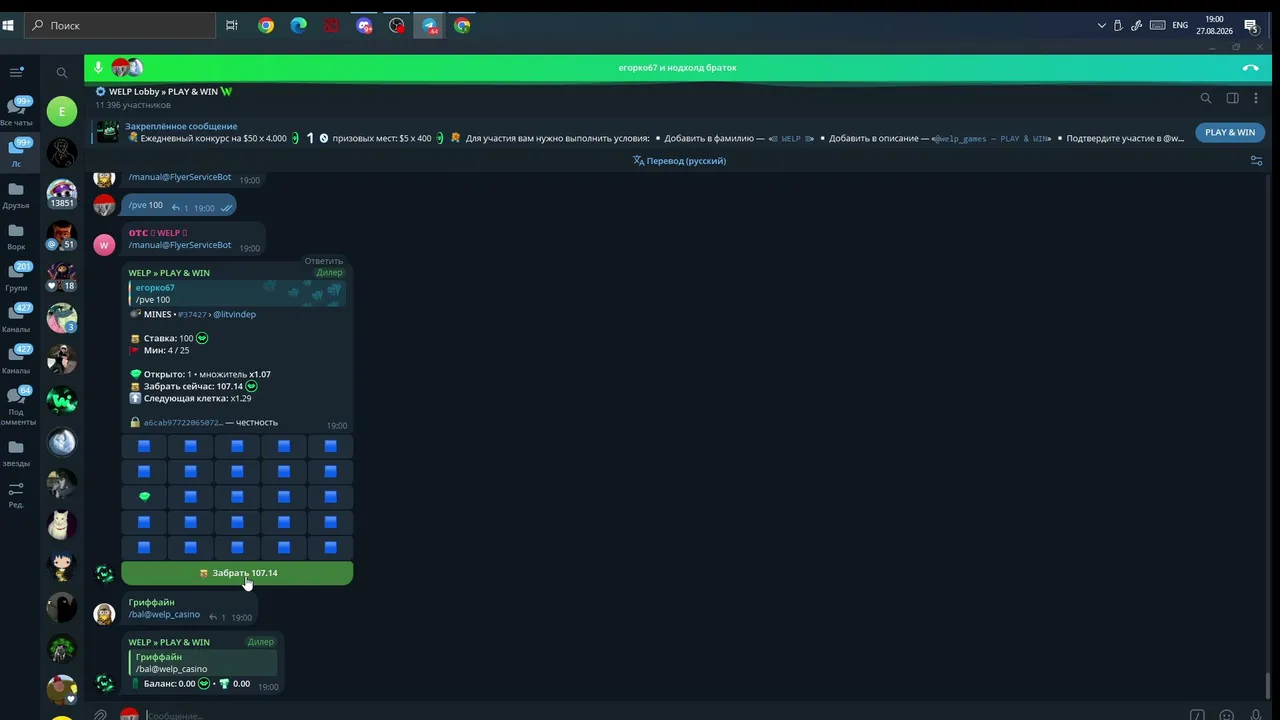Screen dimensions: 1280x720
Task: Open the chat with green "E" avatar
Action: pos(62,111)
